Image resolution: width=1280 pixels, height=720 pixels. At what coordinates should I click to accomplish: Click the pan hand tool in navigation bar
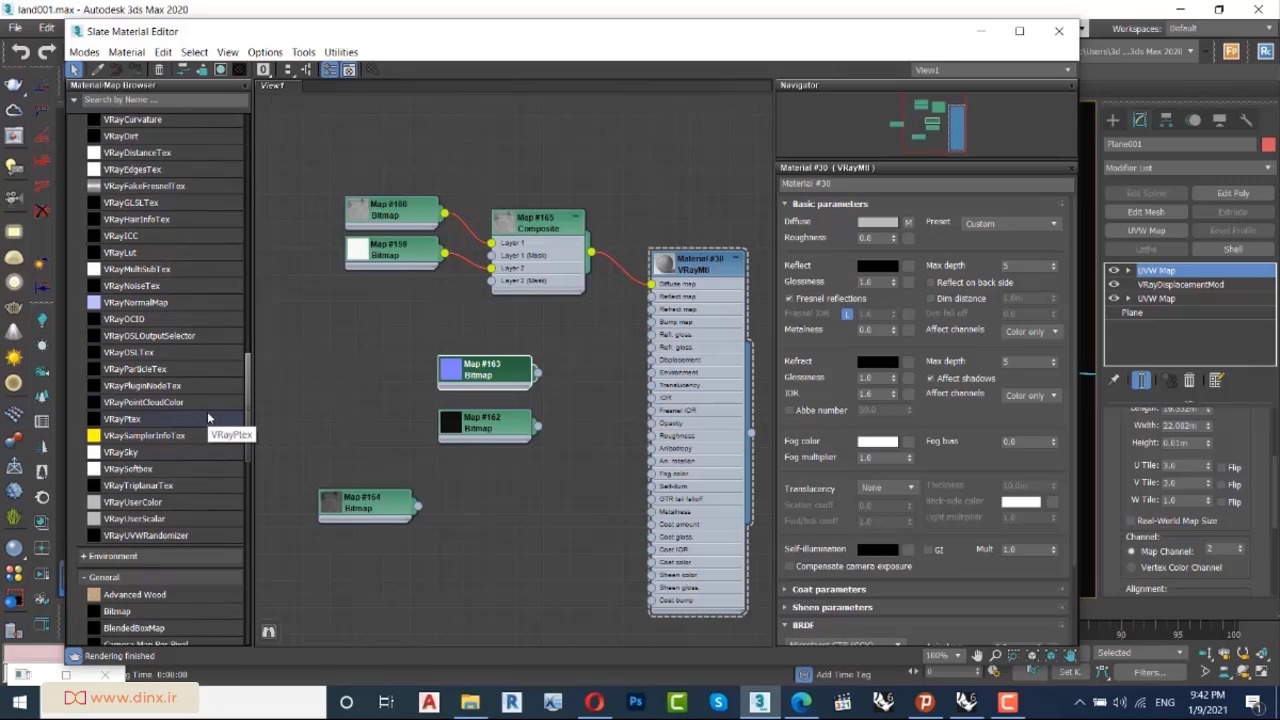pyautogui.click(x=977, y=656)
